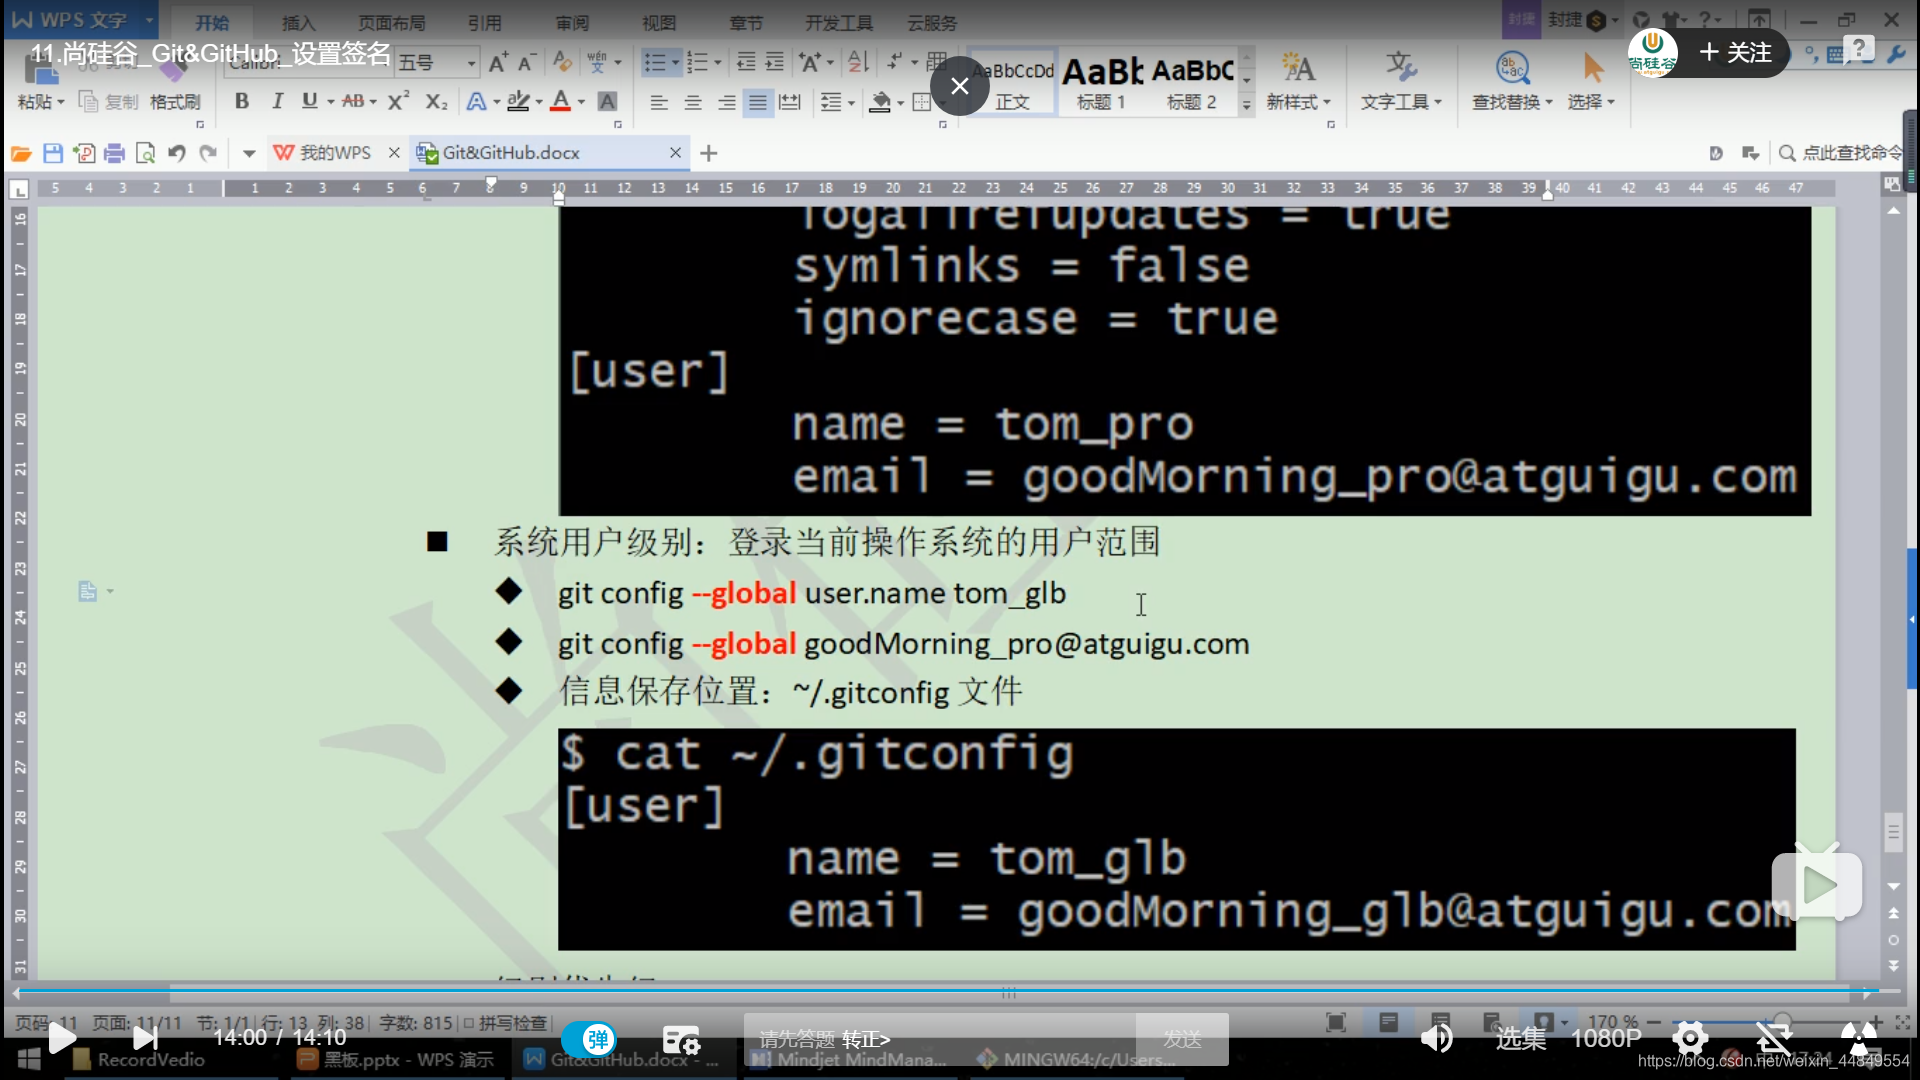1920x1080 pixels.
Task: Open the 页面布局 ribbon tab
Action: (x=391, y=23)
